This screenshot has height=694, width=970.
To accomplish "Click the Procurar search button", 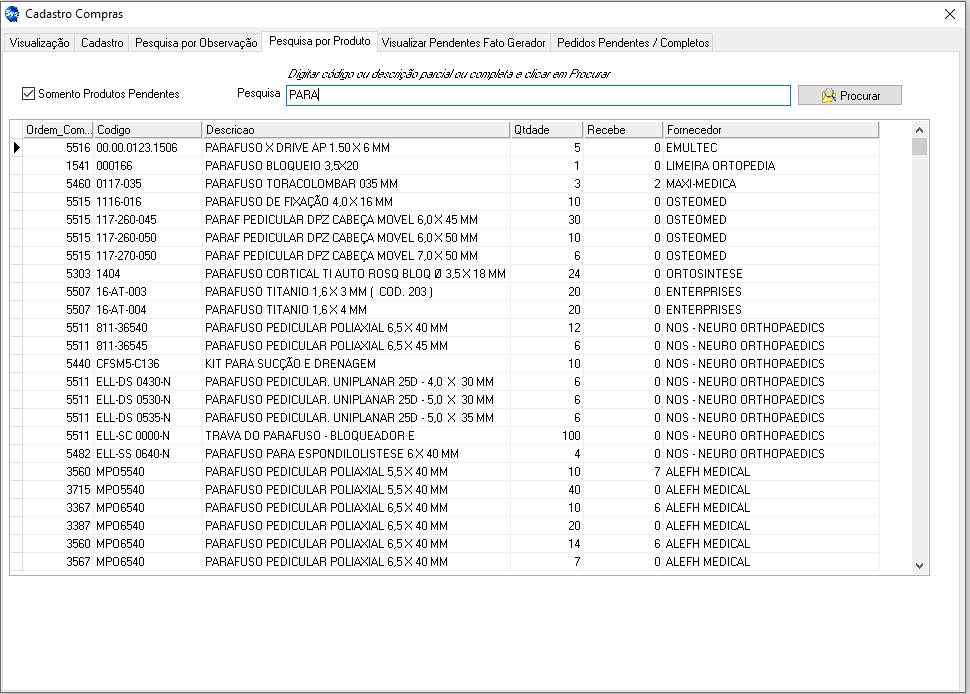I will click(850, 96).
